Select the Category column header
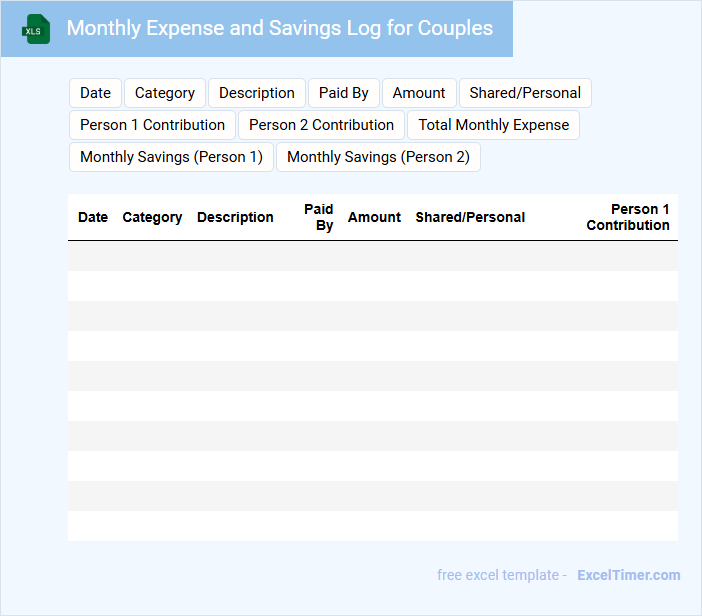This screenshot has height=616, width=702. (152, 217)
